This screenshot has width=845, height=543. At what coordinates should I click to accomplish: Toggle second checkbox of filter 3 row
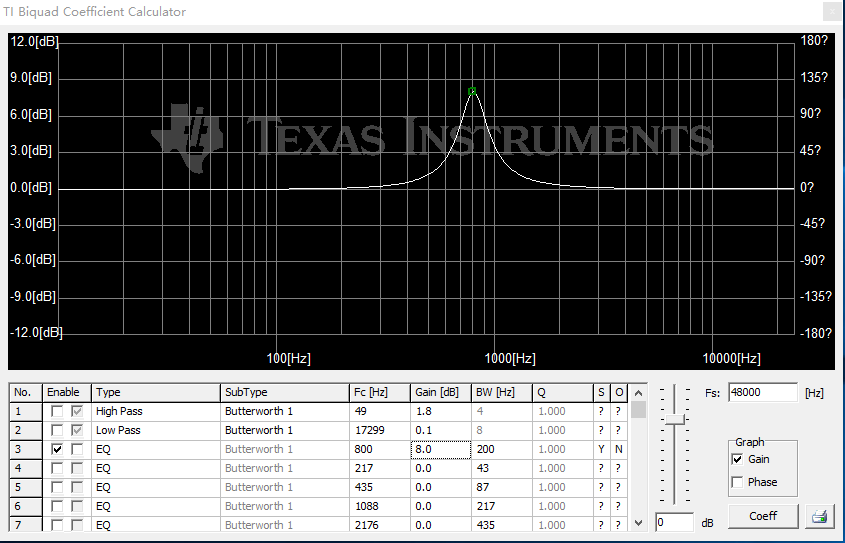click(x=77, y=449)
